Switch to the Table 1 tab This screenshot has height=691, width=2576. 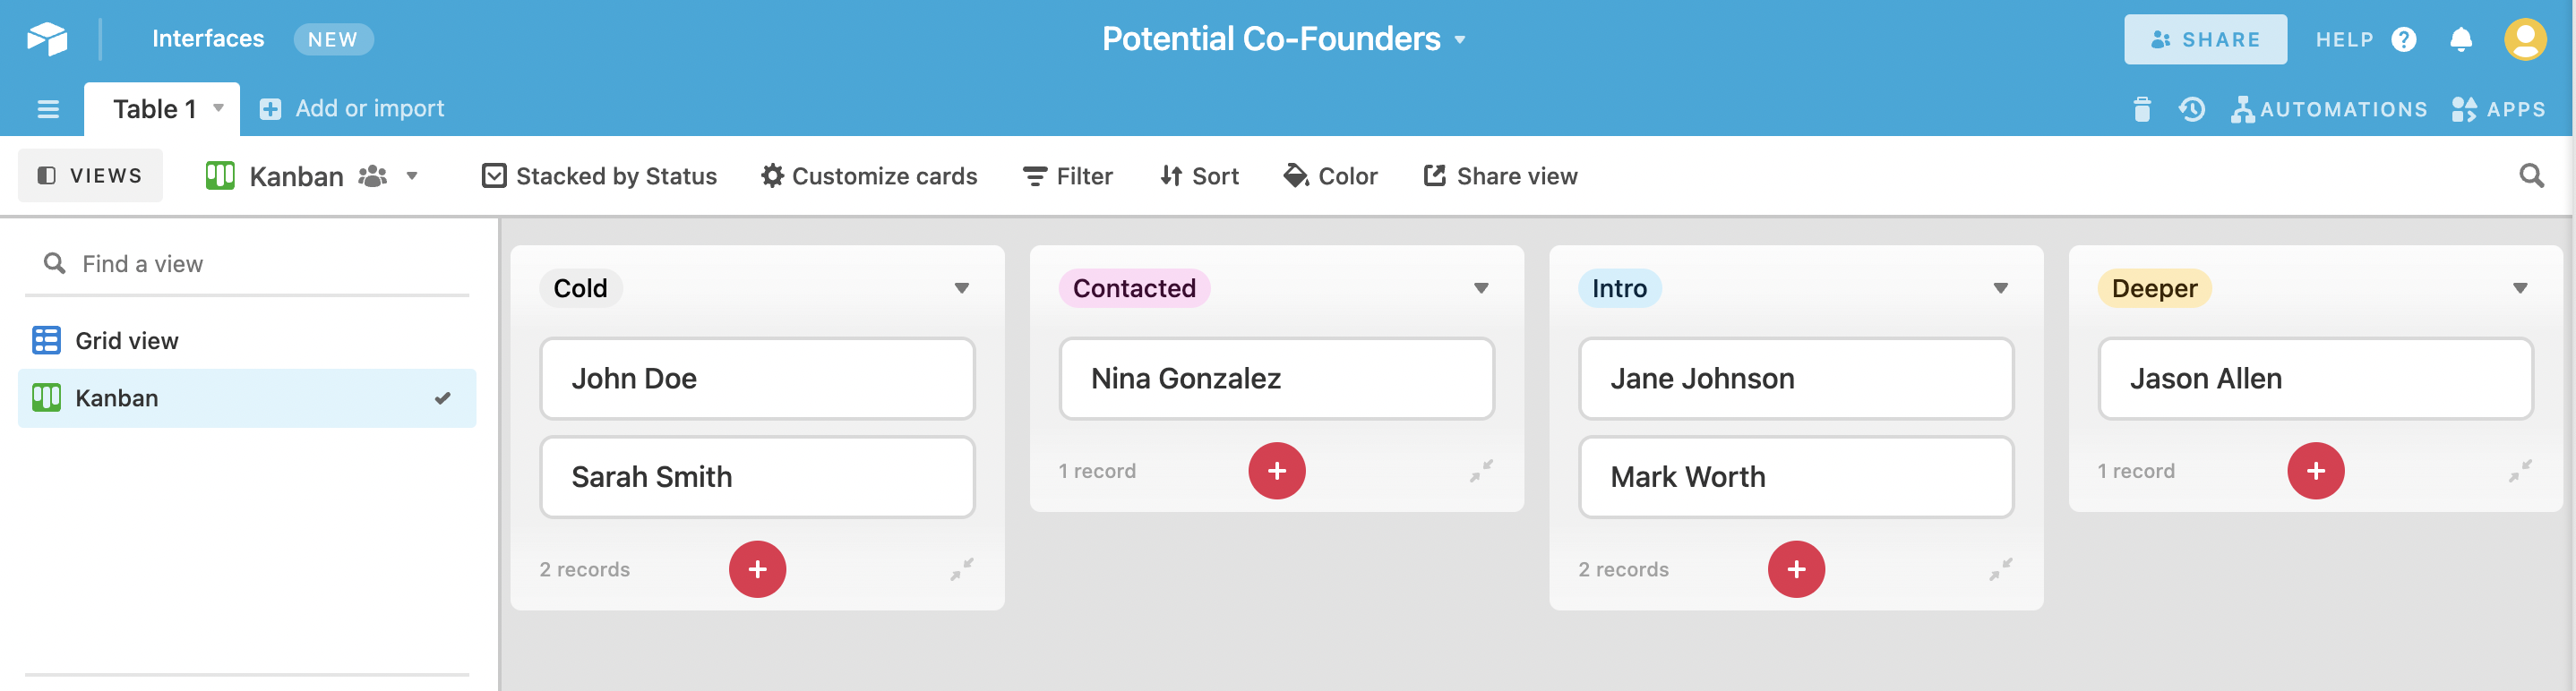[x=162, y=109]
